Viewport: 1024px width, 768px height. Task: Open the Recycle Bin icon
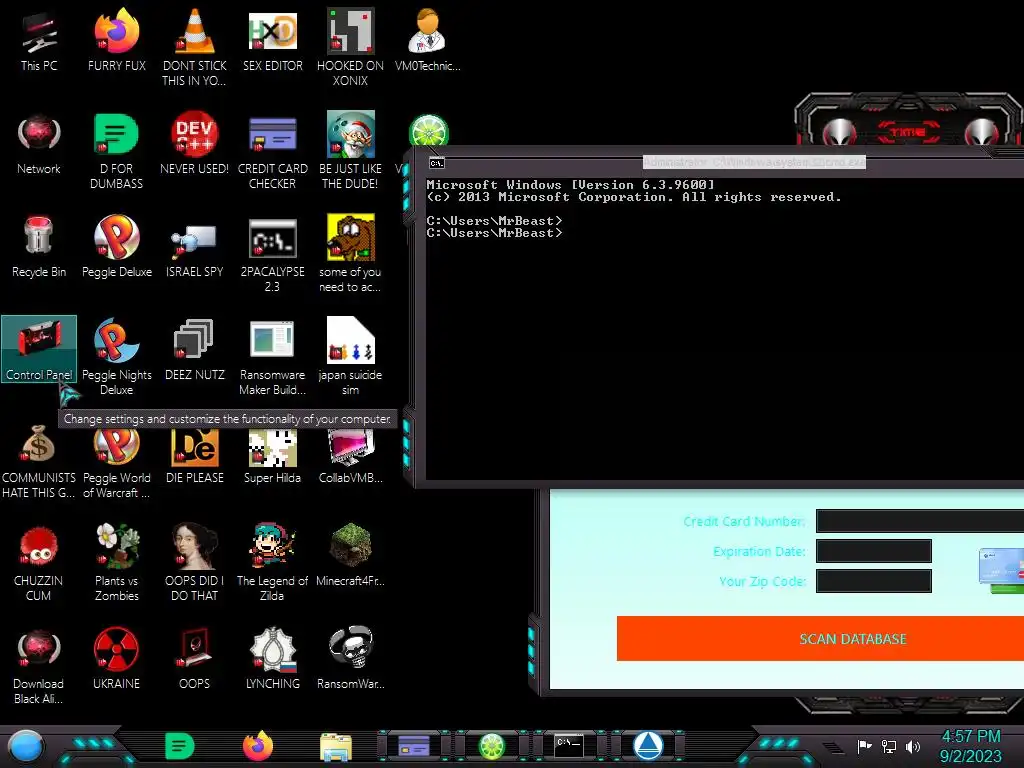[x=39, y=247]
